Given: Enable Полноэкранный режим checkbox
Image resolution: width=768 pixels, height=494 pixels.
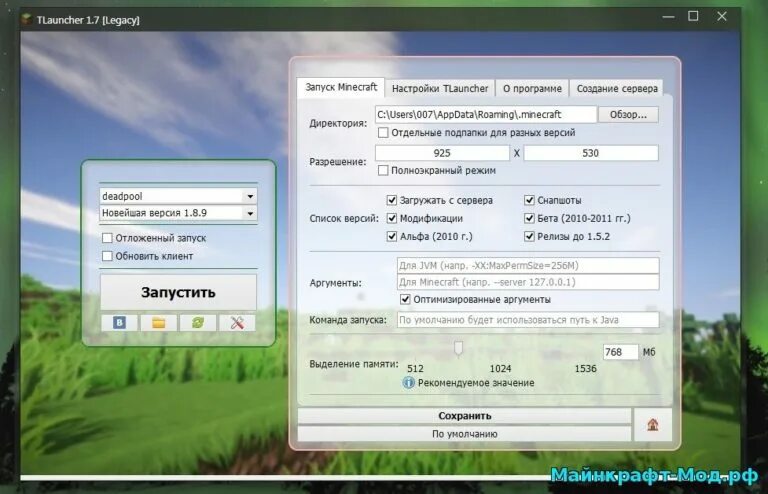Looking at the screenshot, I should coord(383,170).
